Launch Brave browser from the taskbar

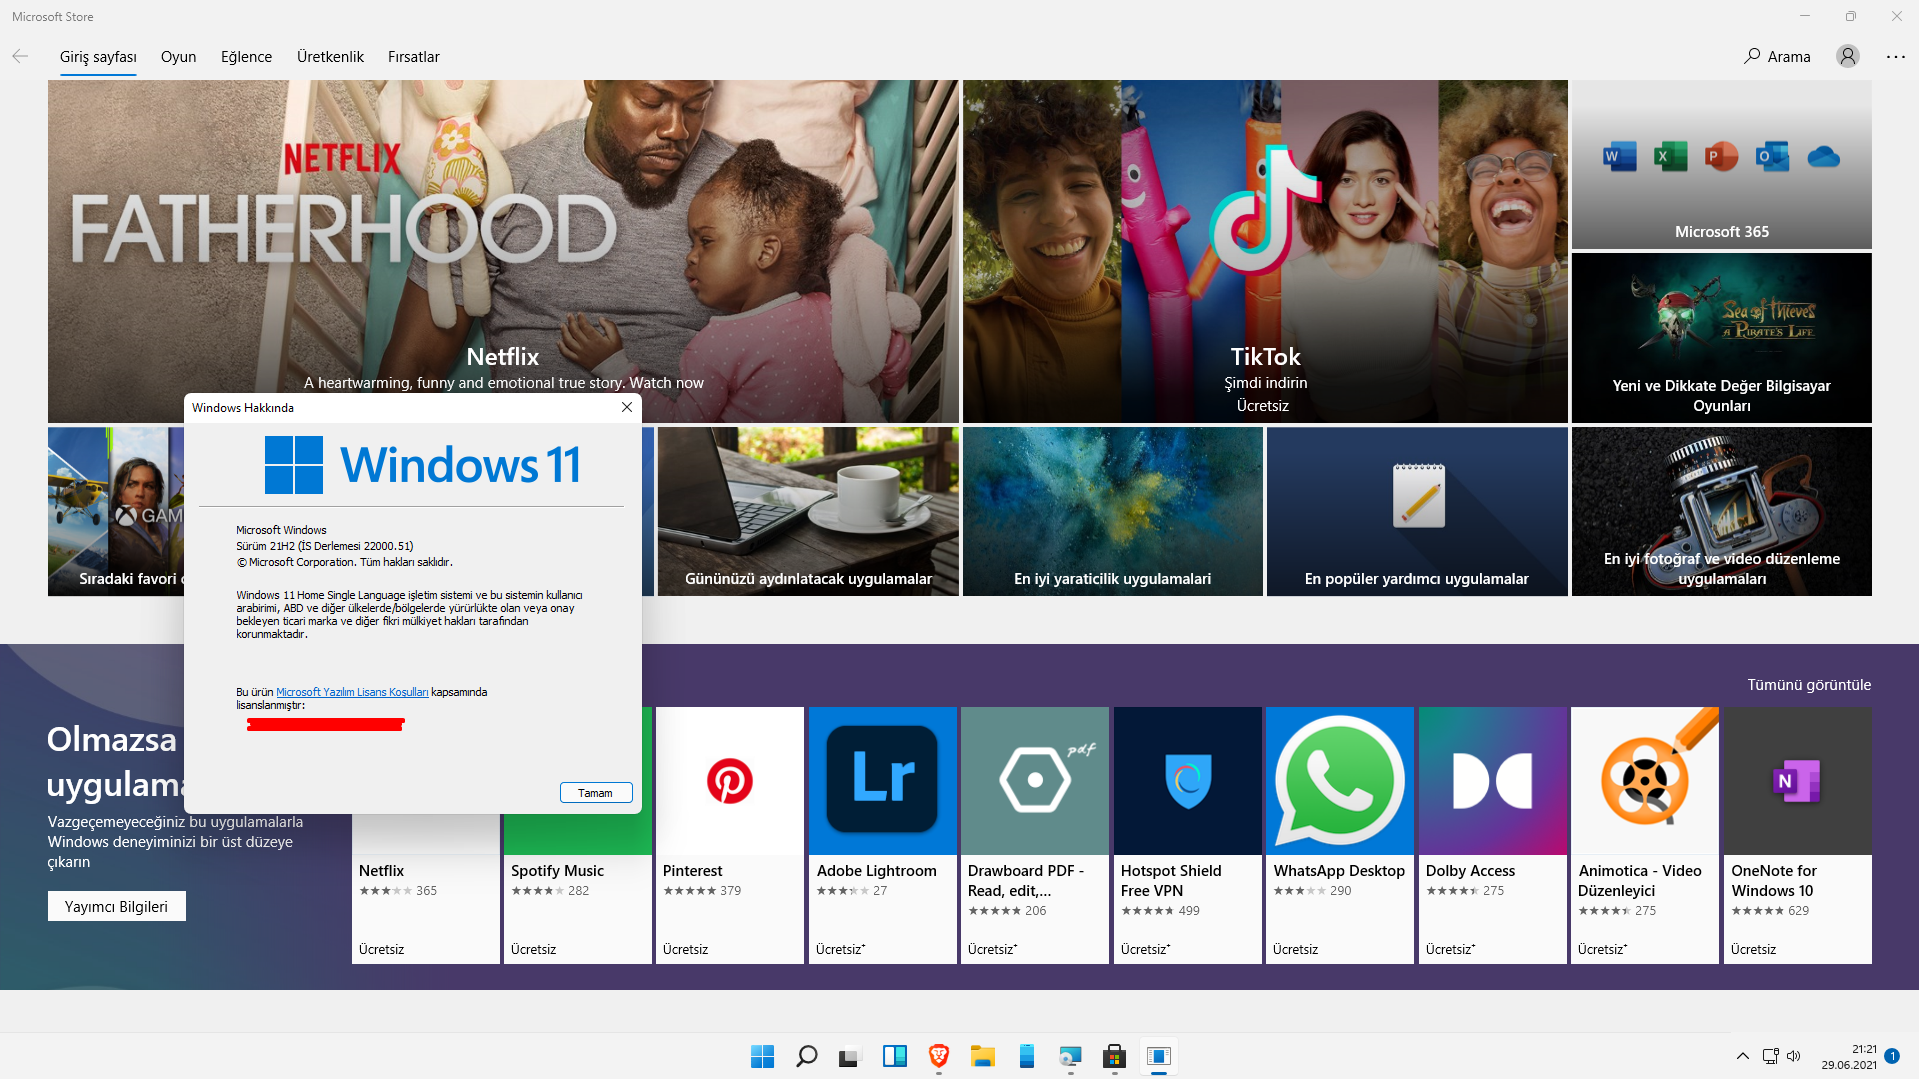coord(938,1056)
